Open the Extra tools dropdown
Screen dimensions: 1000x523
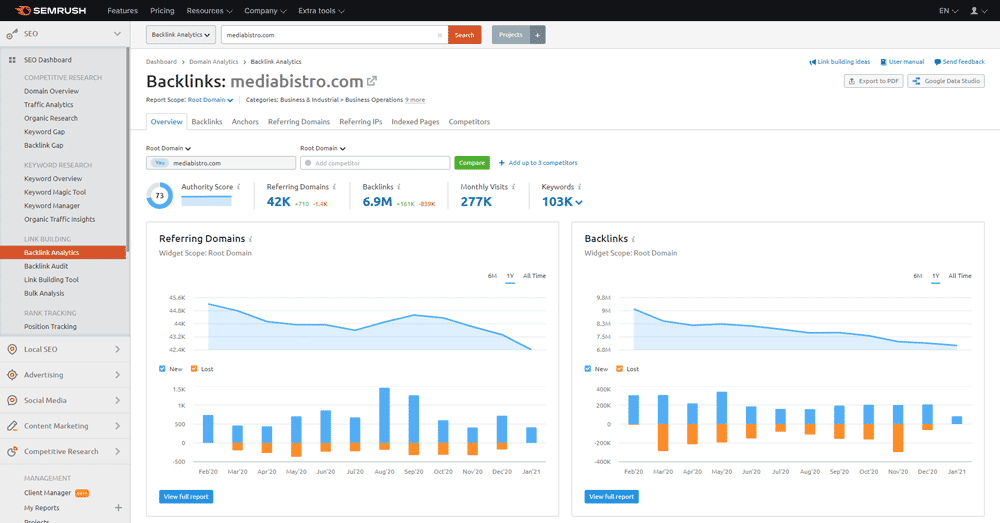pyautogui.click(x=321, y=11)
